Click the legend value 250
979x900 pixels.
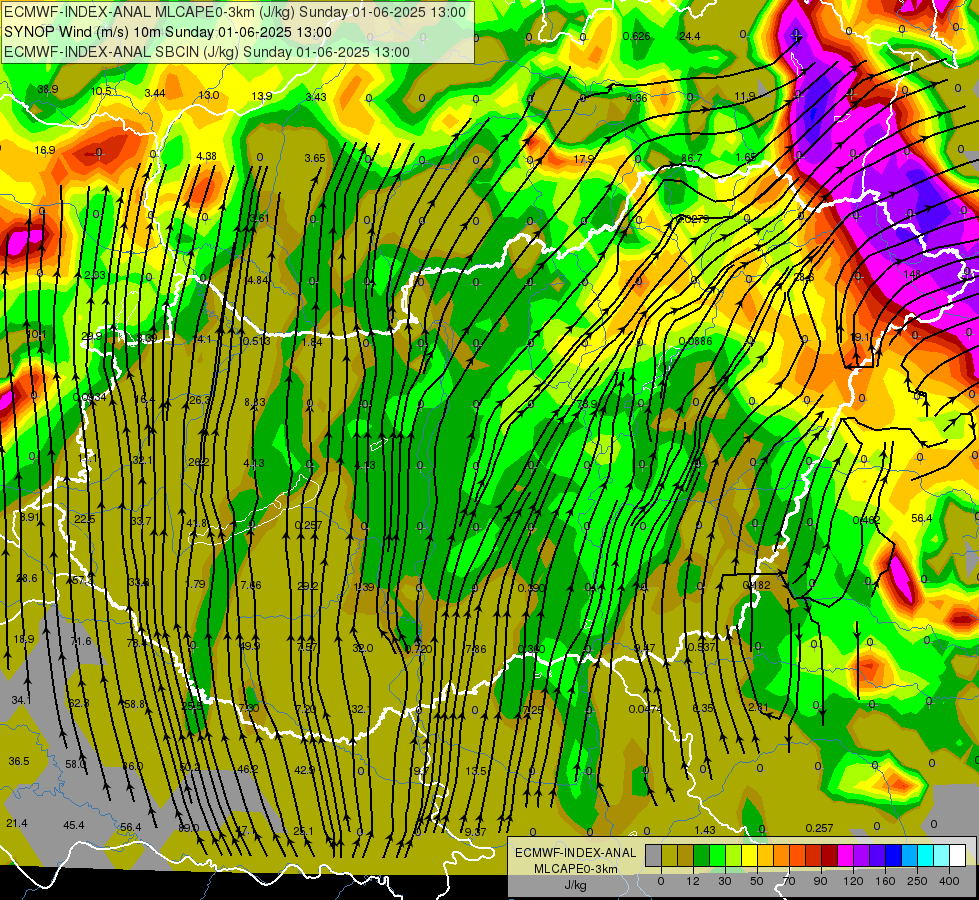[917, 881]
